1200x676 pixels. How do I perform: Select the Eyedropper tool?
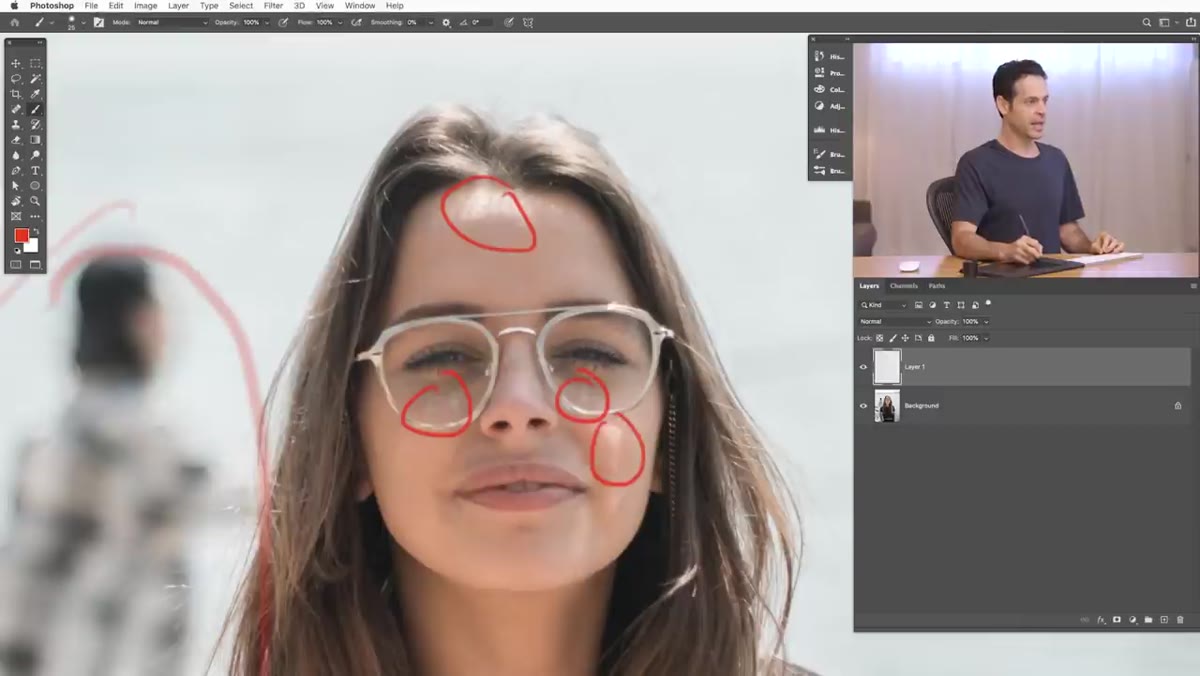[x=35, y=94]
